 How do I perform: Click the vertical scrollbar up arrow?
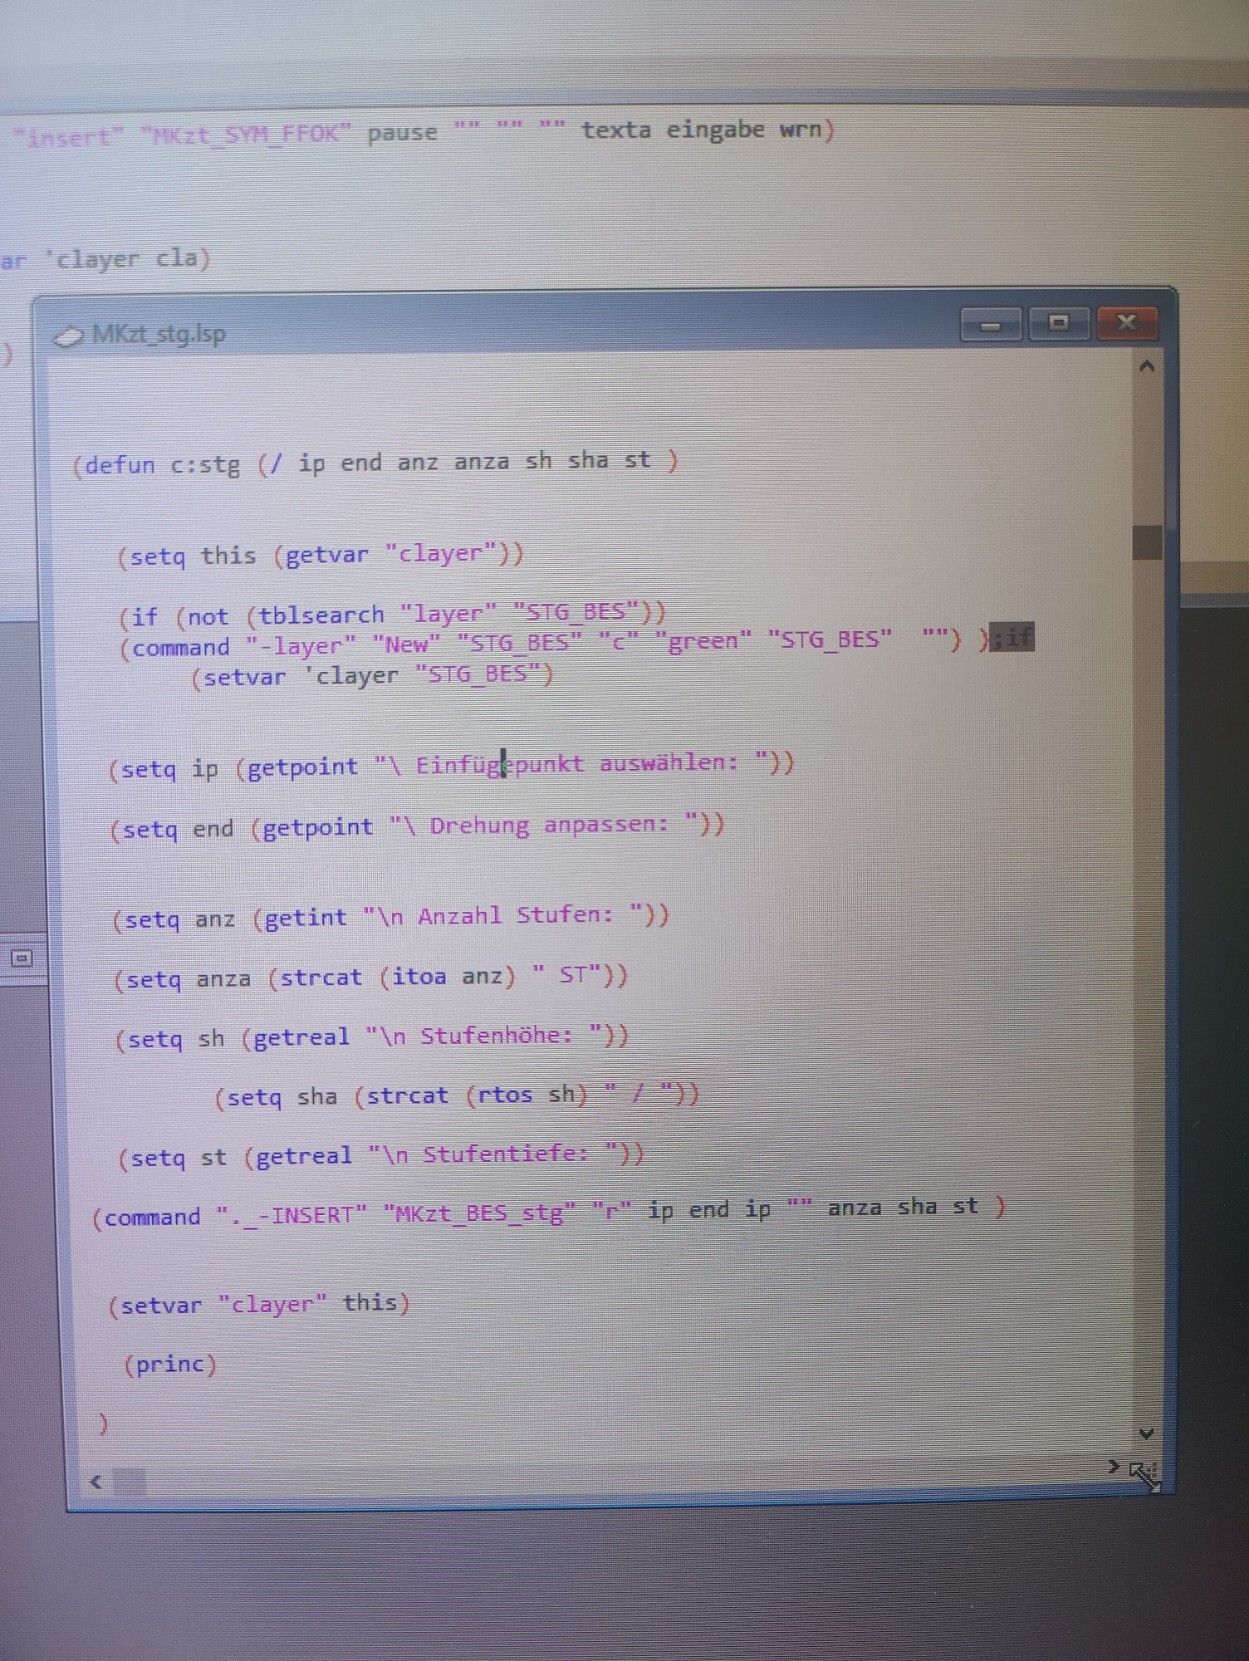(x=1147, y=366)
